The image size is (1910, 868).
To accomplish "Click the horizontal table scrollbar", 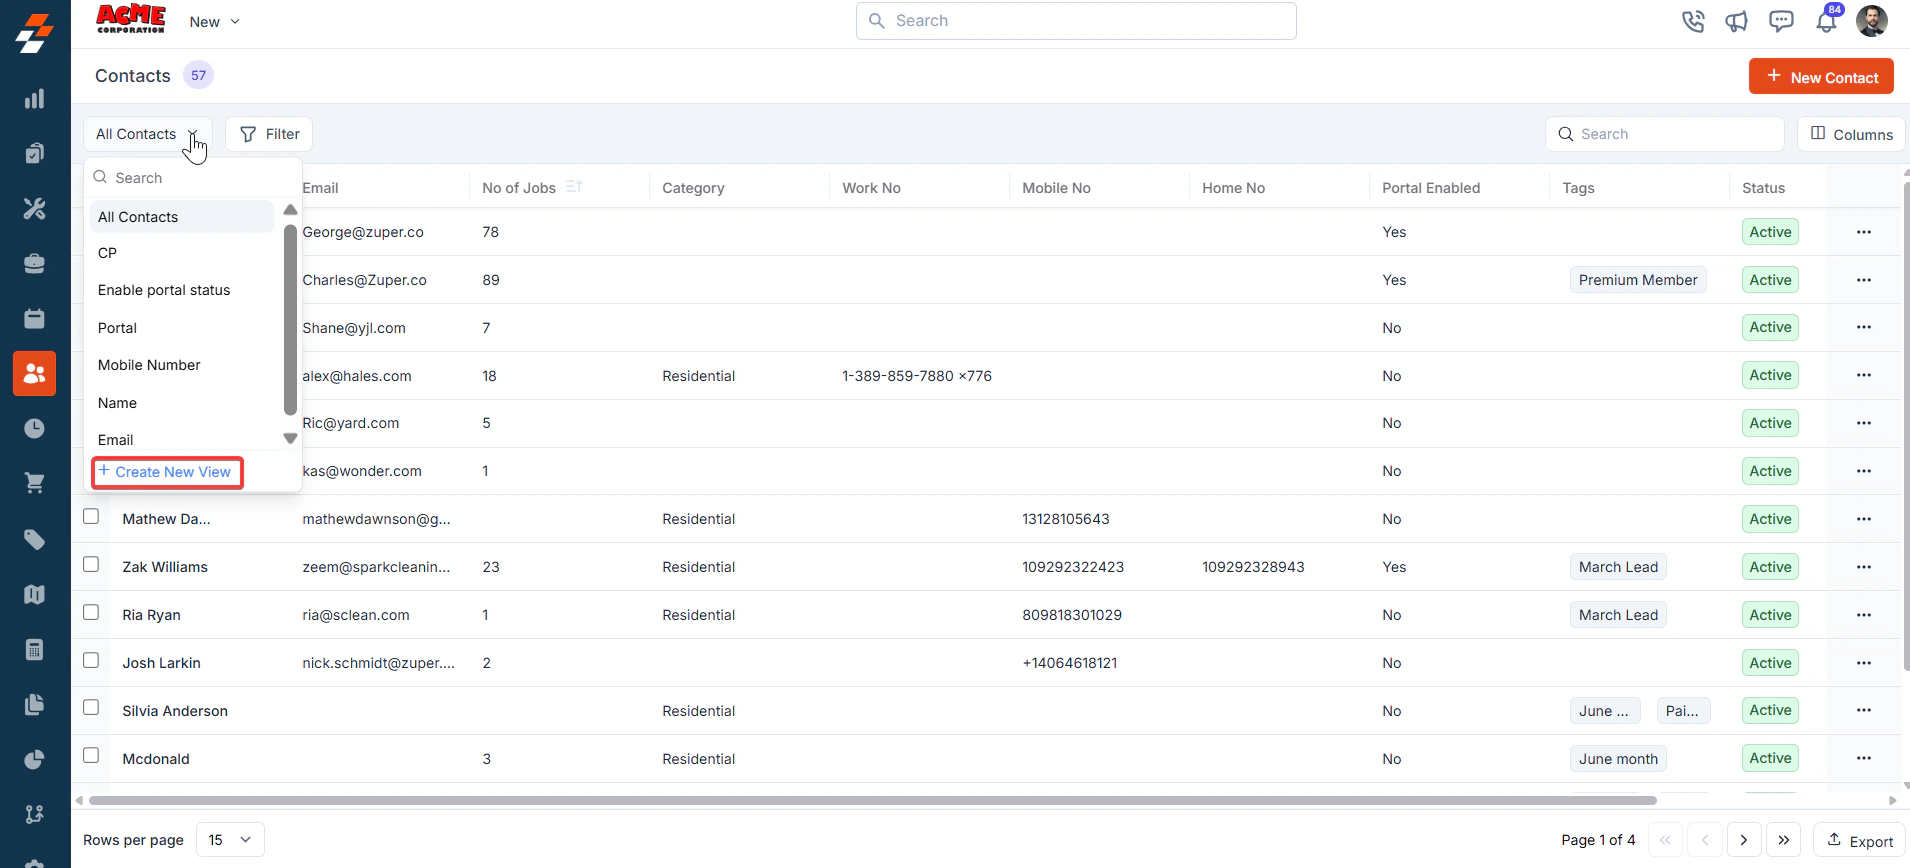I will coord(872,800).
